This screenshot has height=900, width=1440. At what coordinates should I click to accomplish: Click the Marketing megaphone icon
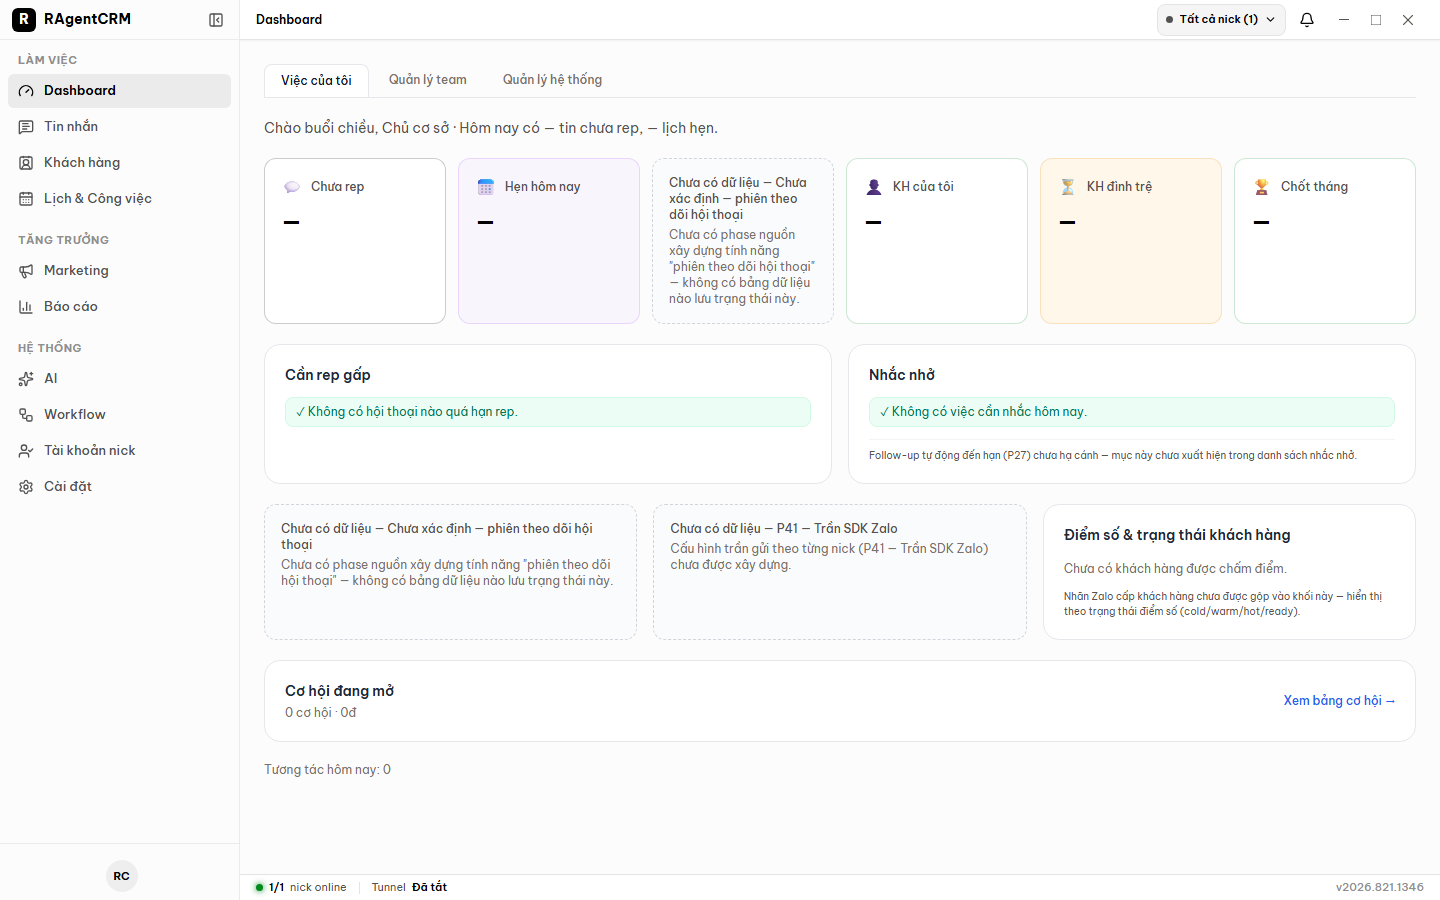[x=26, y=271]
